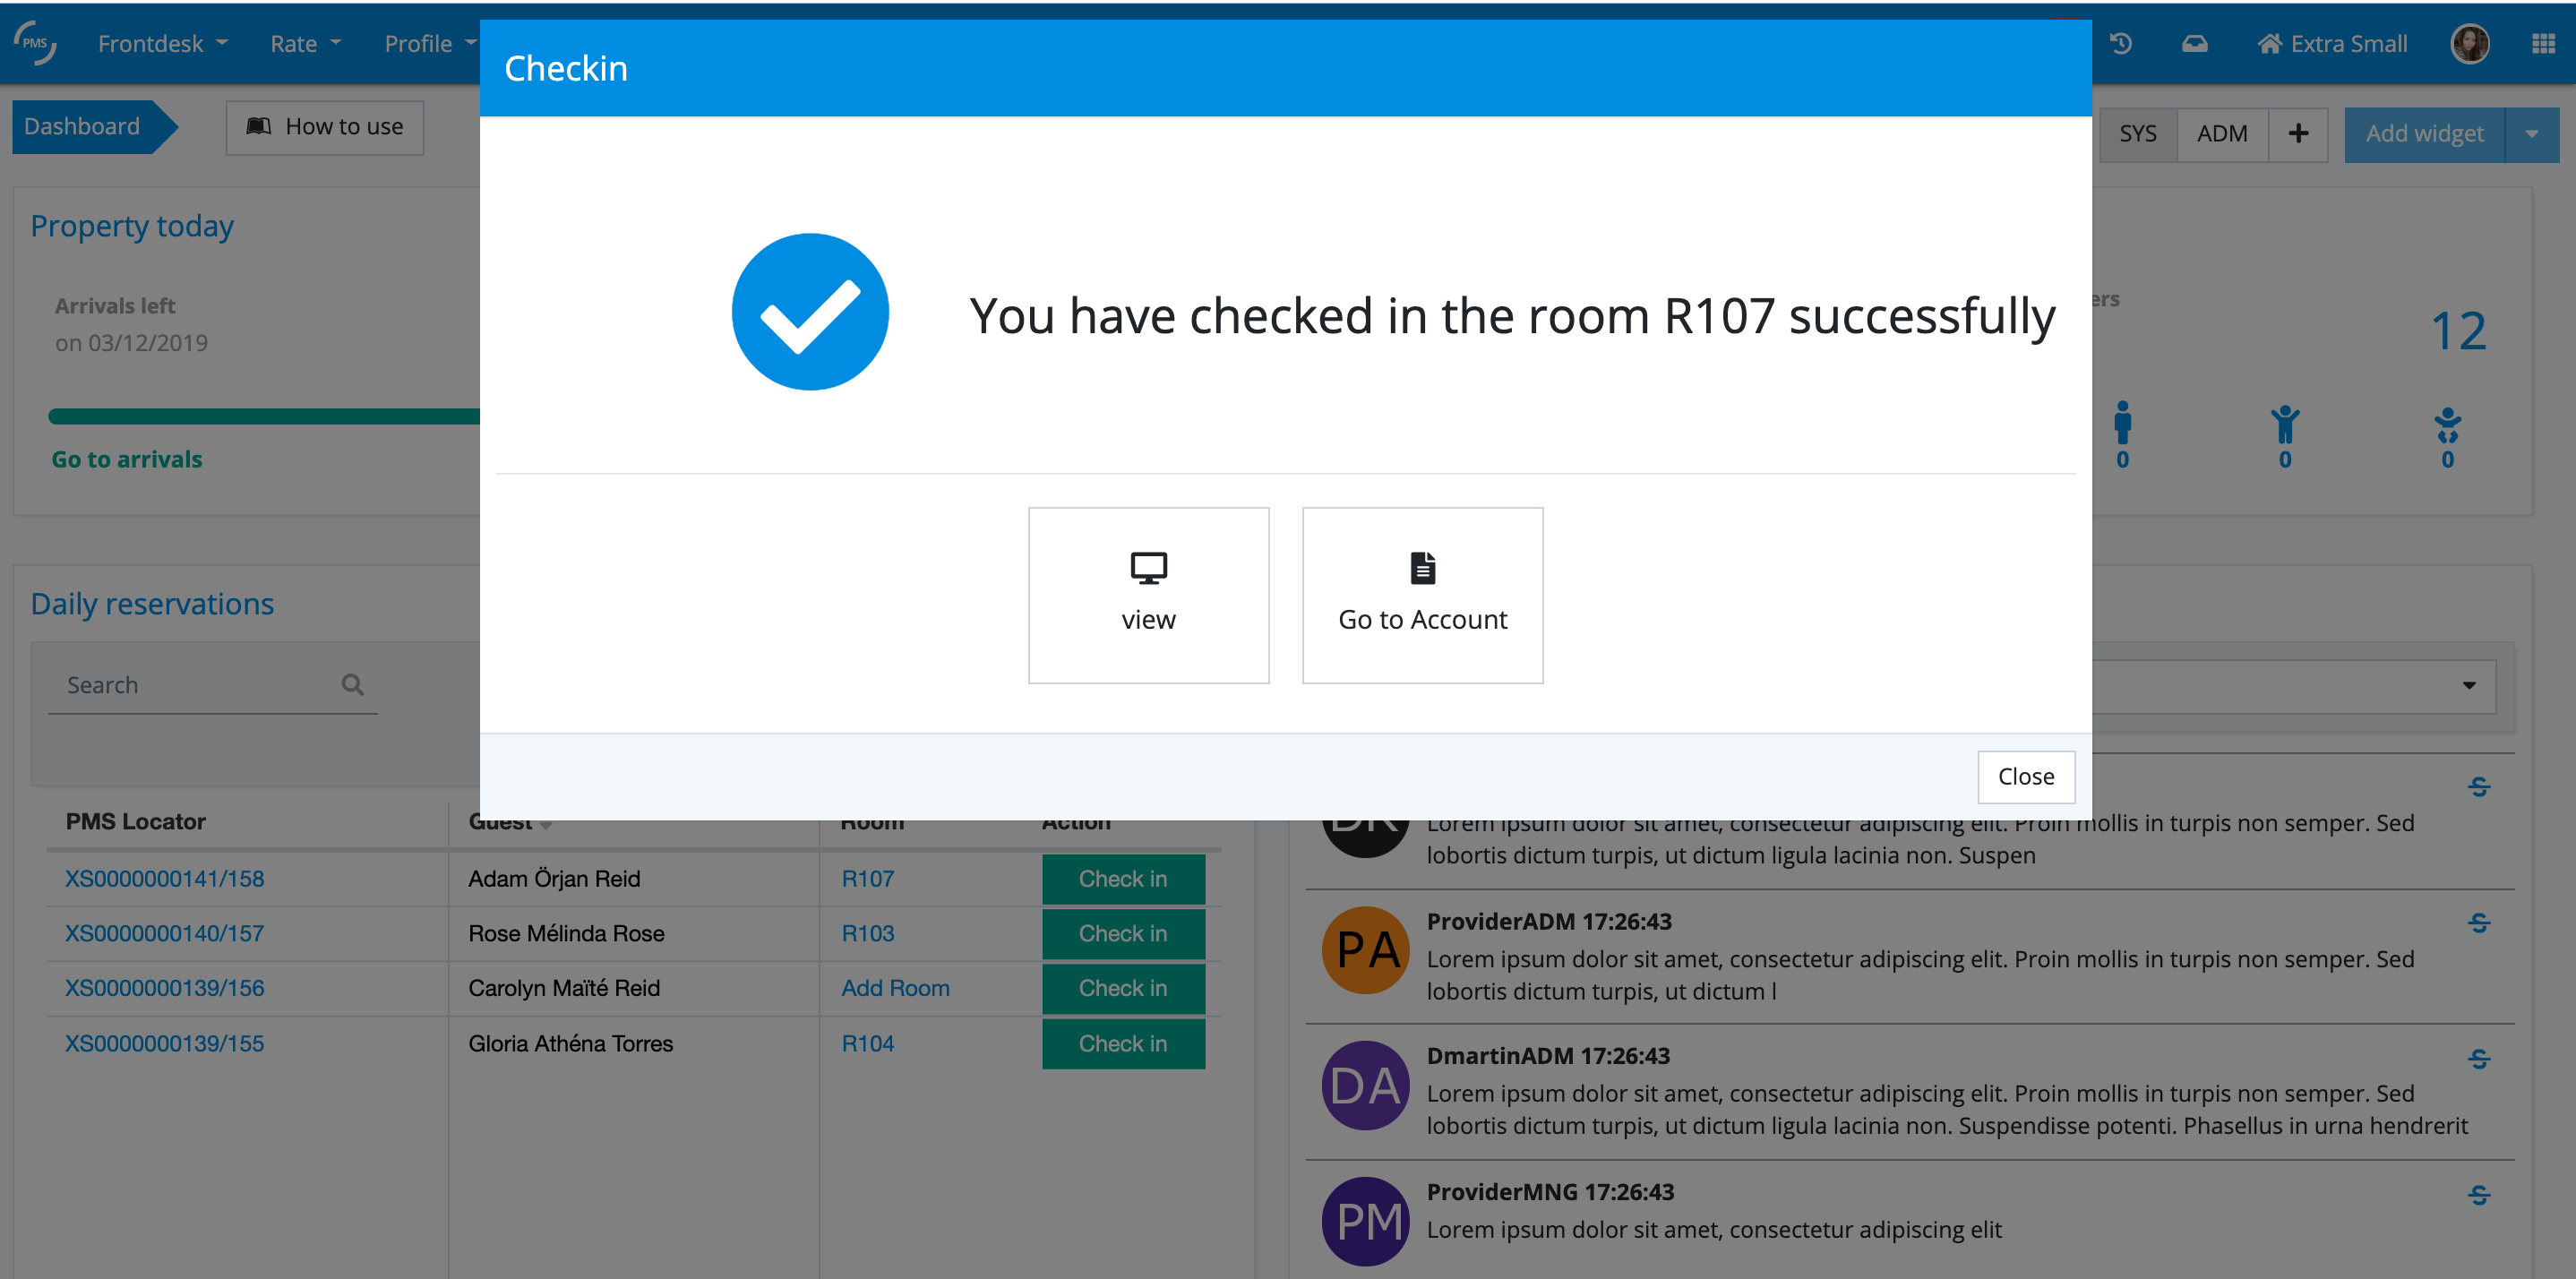Screen dimensions: 2576x1279
Task: Switch to the SYS tab
Action: click(2137, 134)
